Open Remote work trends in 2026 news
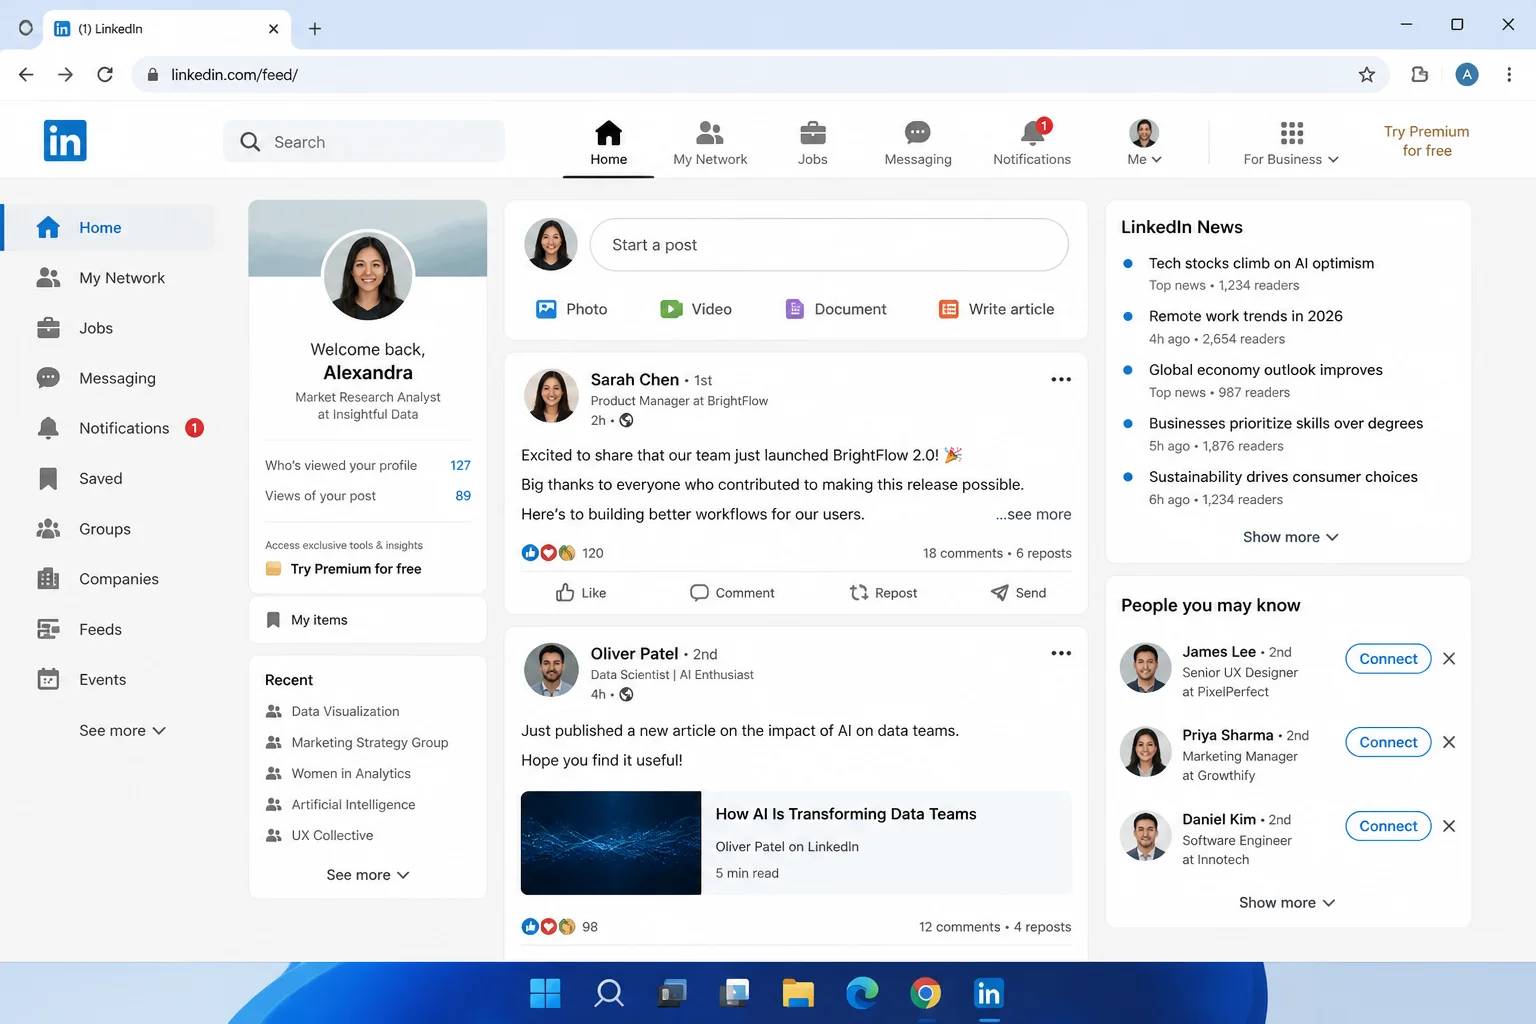The width and height of the screenshot is (1536, 1024). tap(1245, 316)
